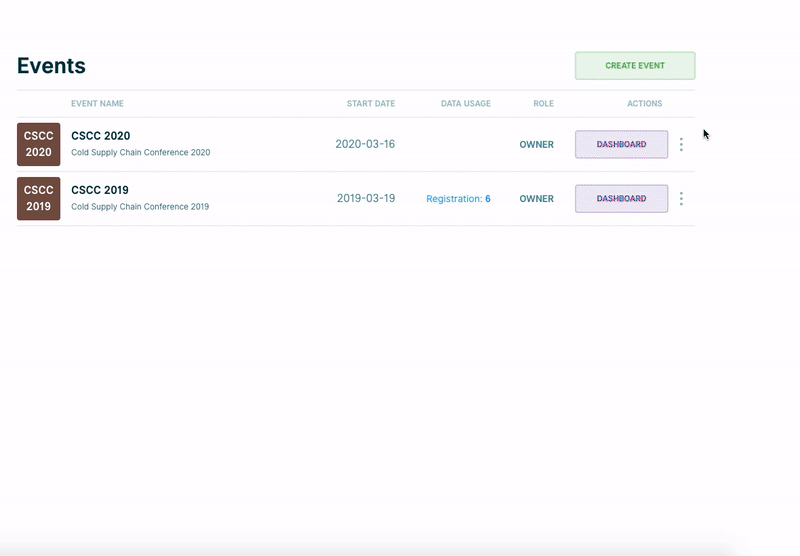
Task: Select the CSCC 2020 event title
Action: click(101, 136)
